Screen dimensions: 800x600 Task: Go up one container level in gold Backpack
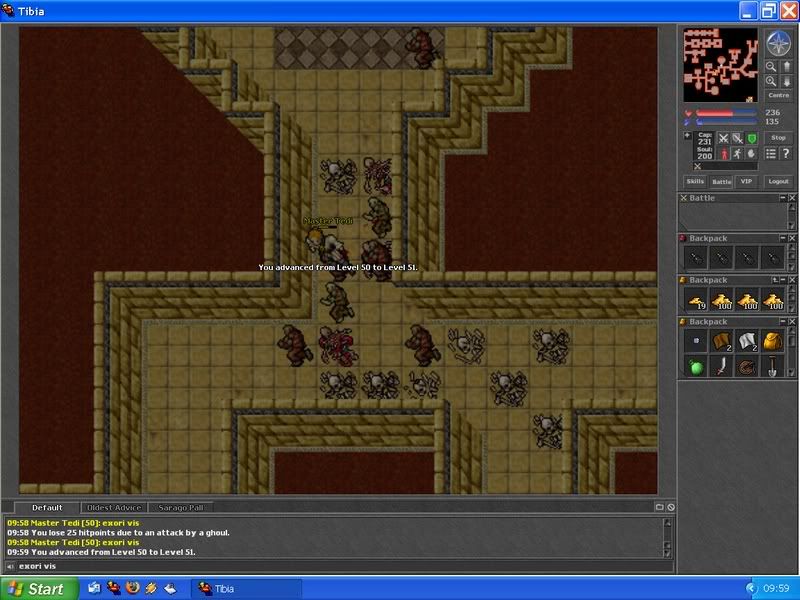[x=775, y=280]
